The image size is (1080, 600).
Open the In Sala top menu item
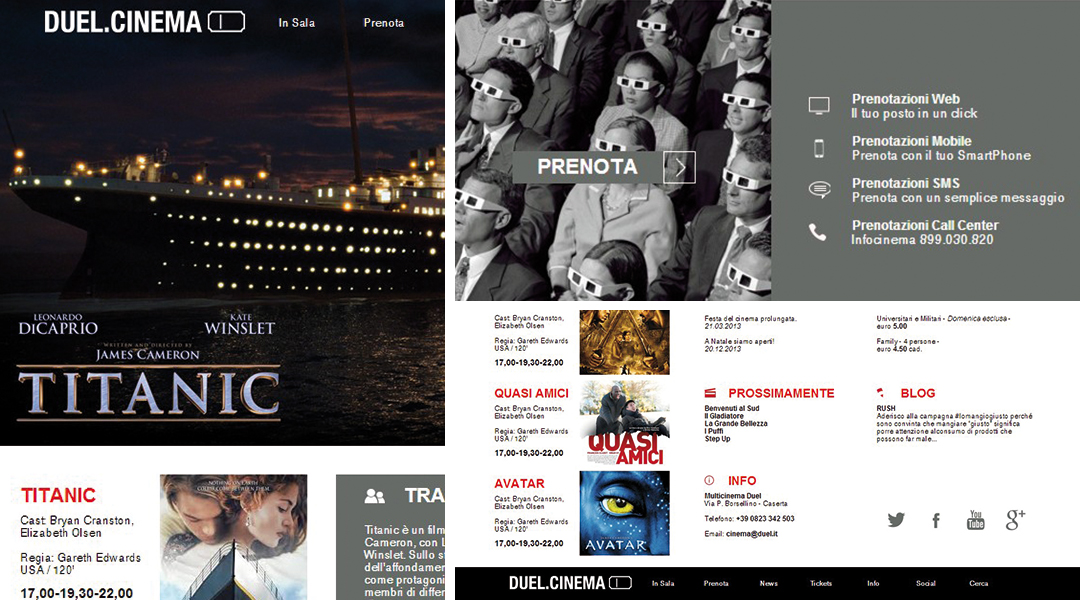[296, 23]
